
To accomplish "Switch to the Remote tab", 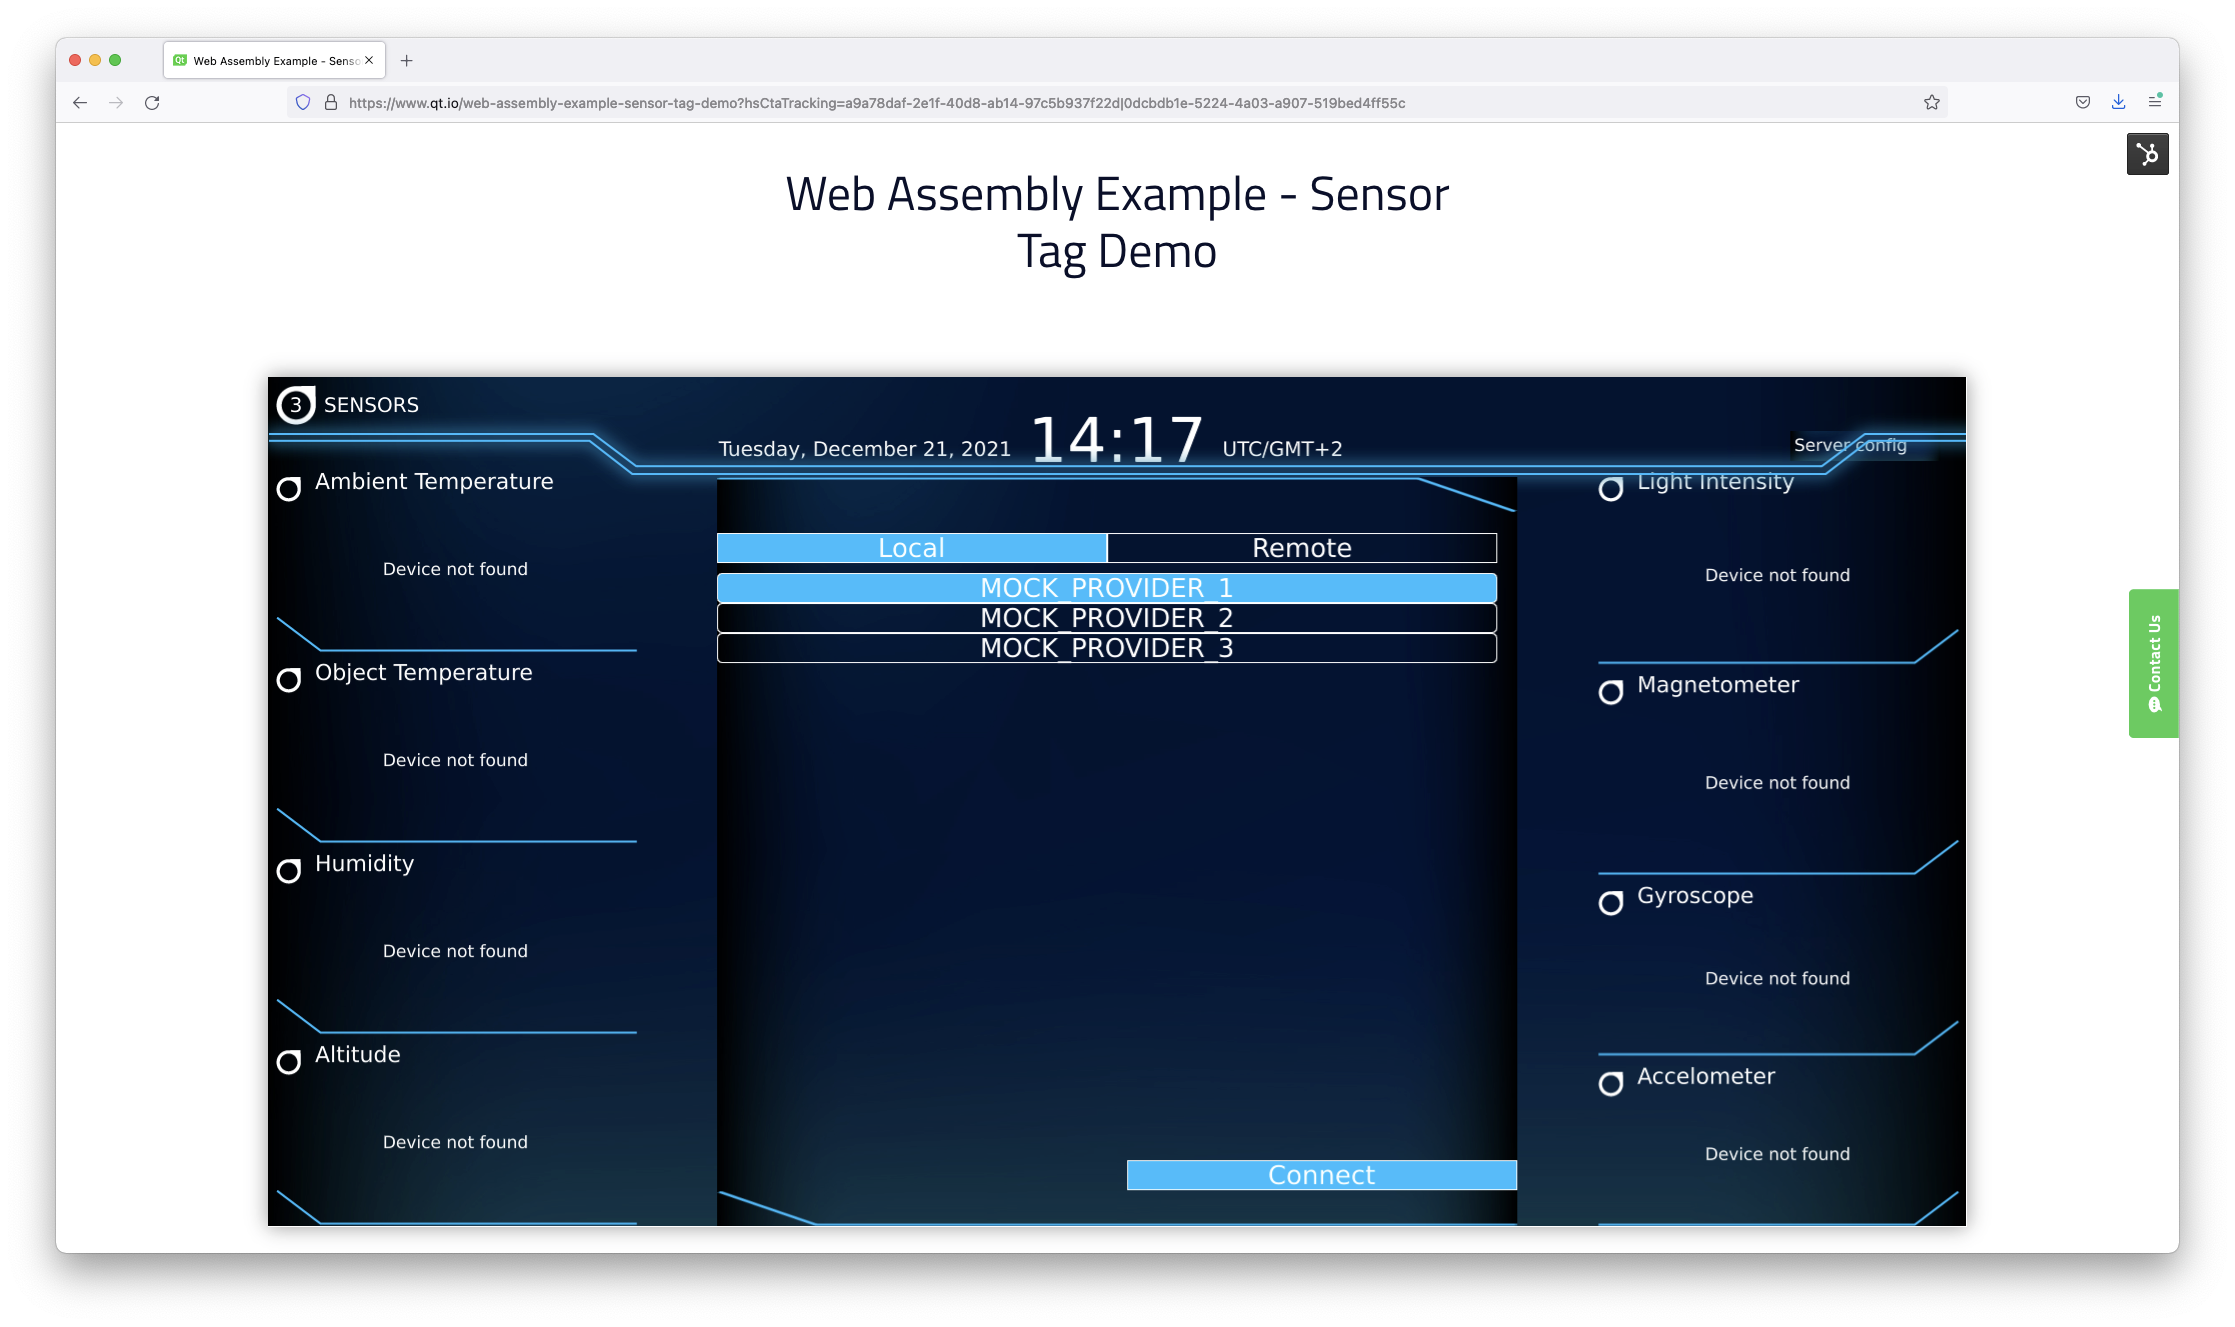I will pos(1302,547).
